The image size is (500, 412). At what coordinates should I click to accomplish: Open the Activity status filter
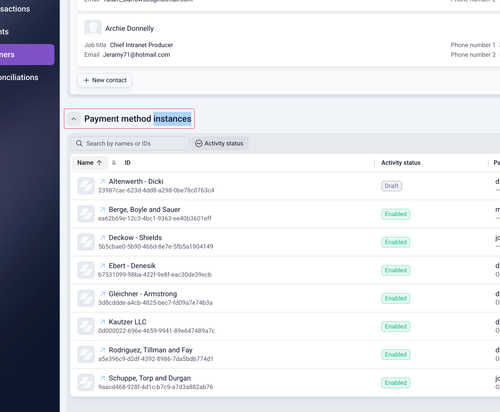click(x=220, y=144)
